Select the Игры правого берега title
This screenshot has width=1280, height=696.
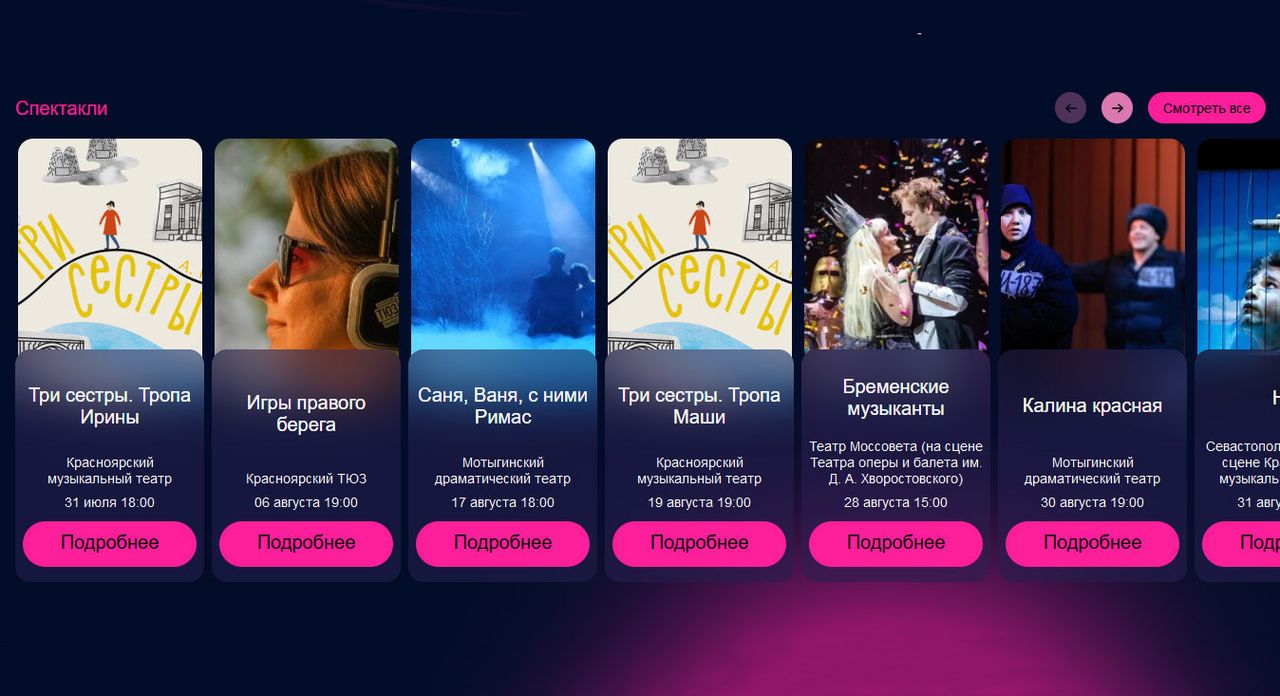(x=306, y=413)
